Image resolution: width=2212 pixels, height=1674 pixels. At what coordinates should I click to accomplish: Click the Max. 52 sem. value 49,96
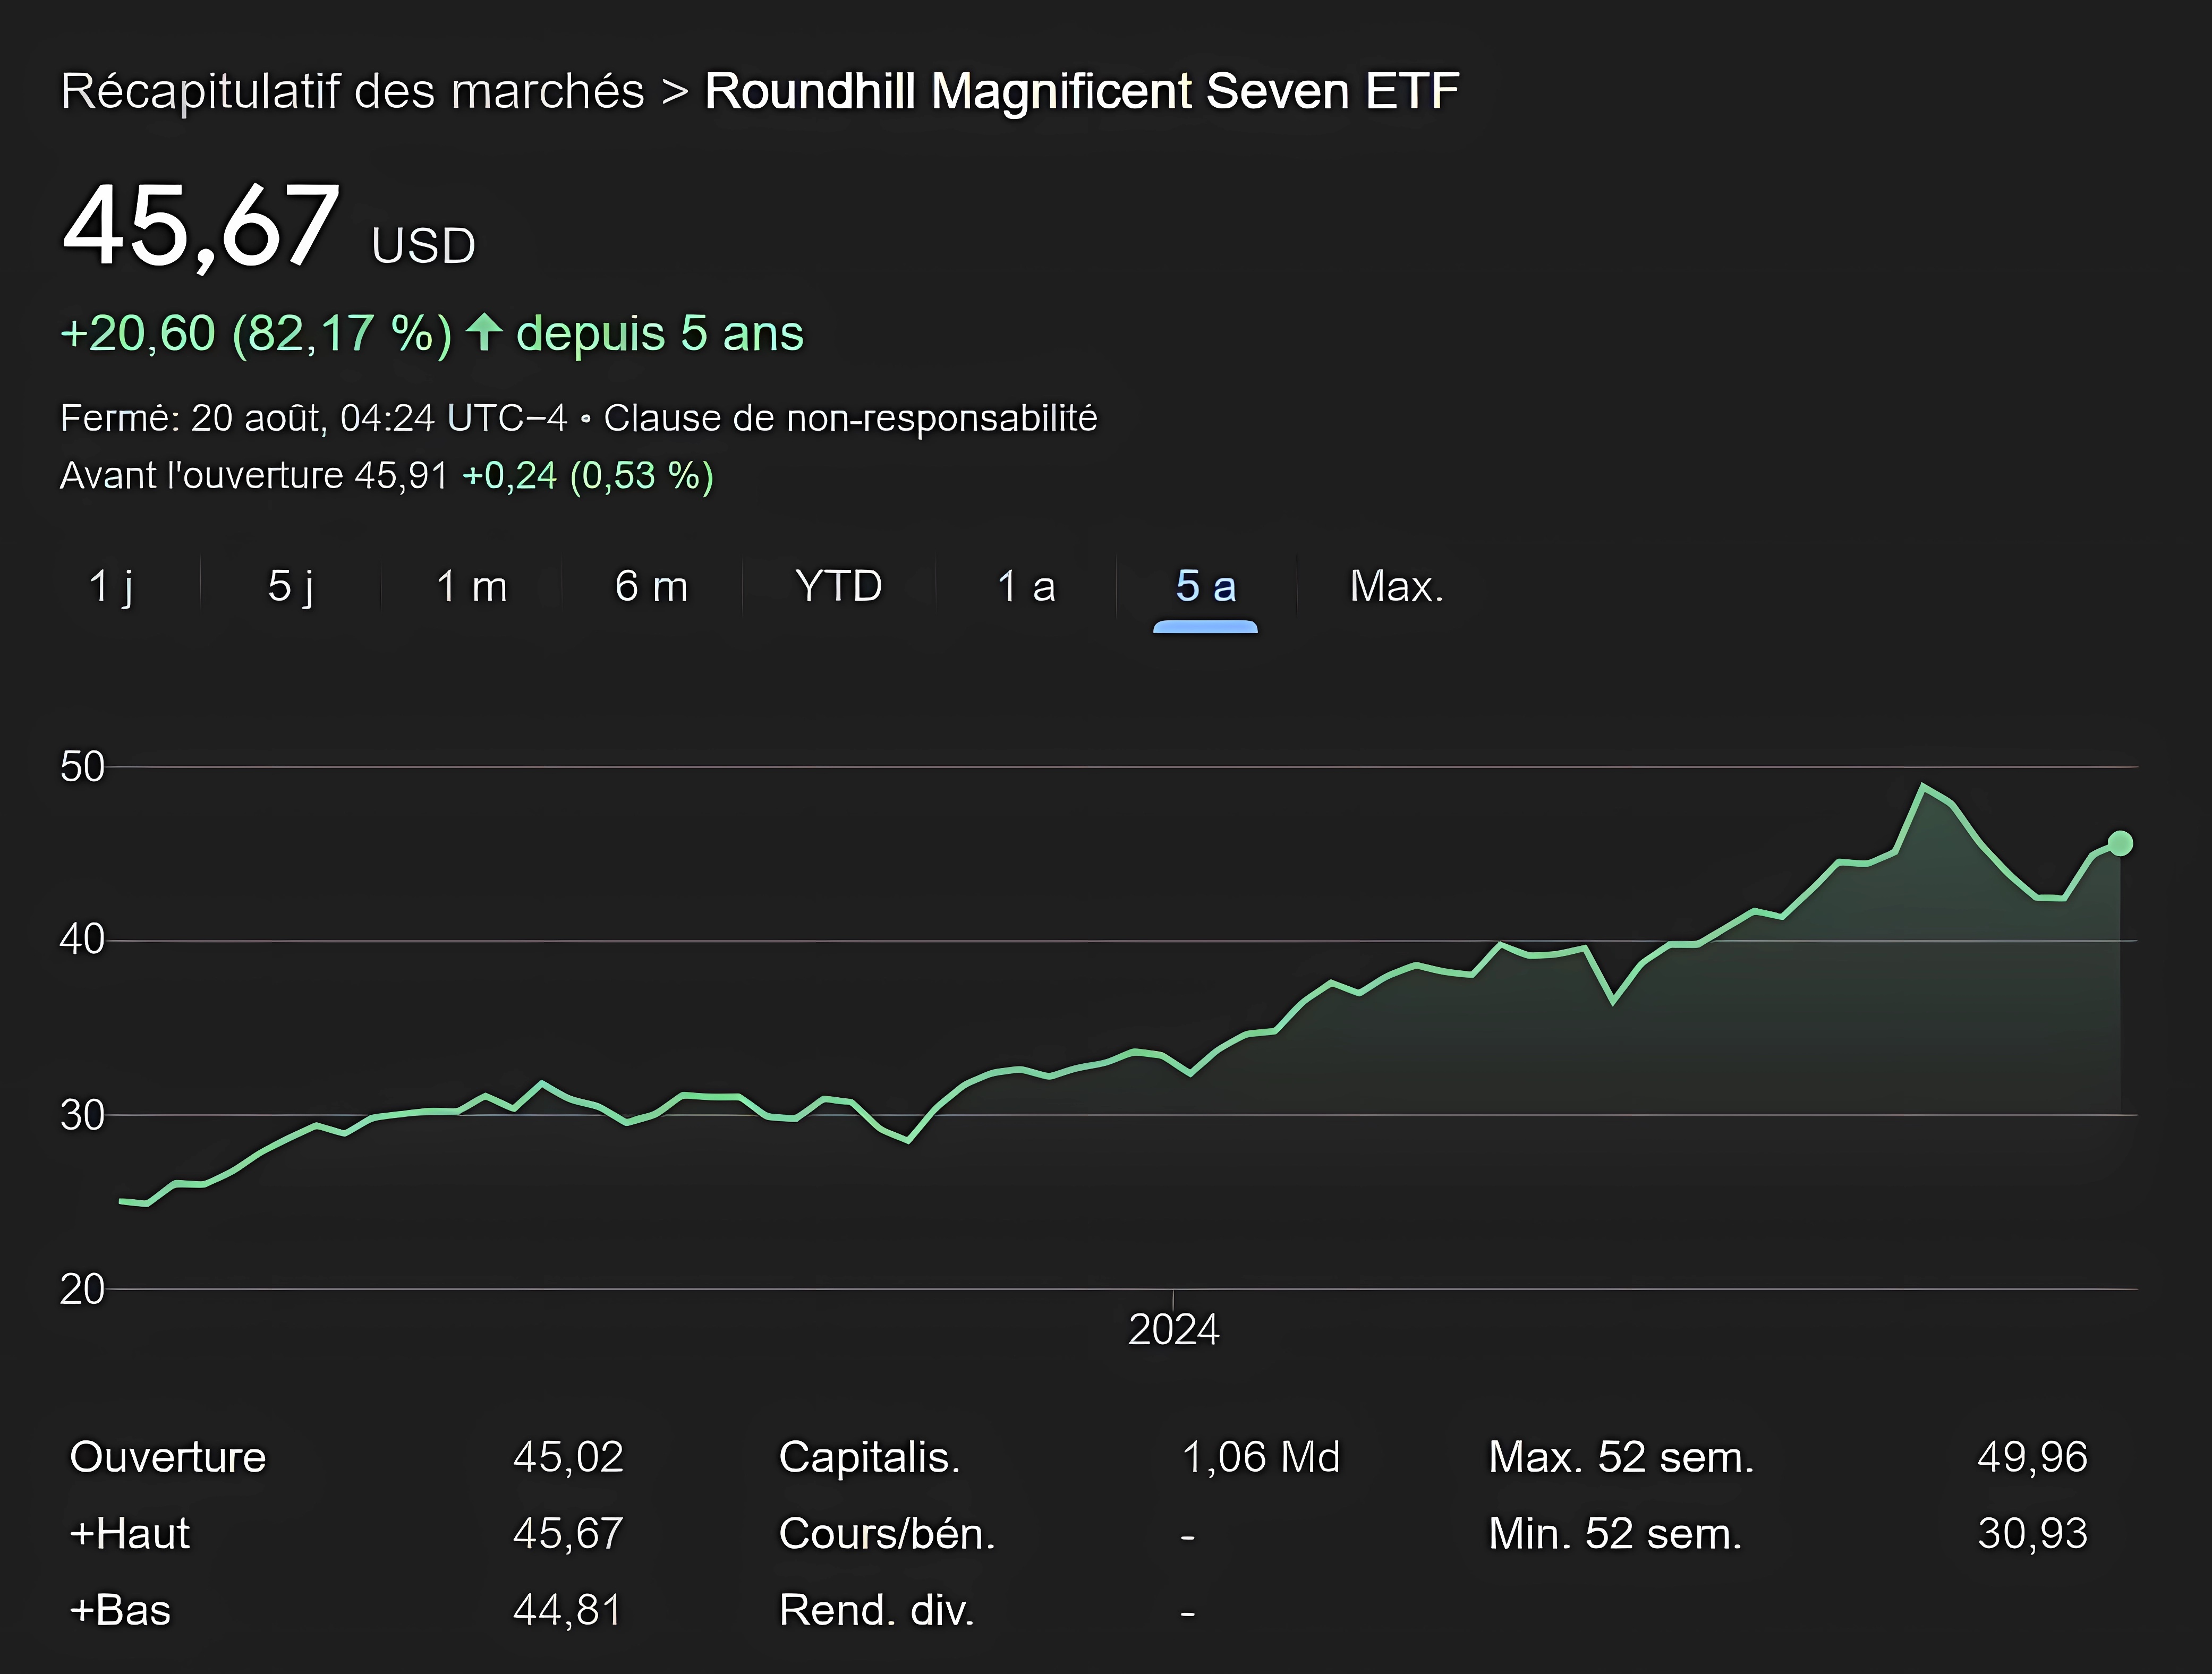[2032, 1458]
